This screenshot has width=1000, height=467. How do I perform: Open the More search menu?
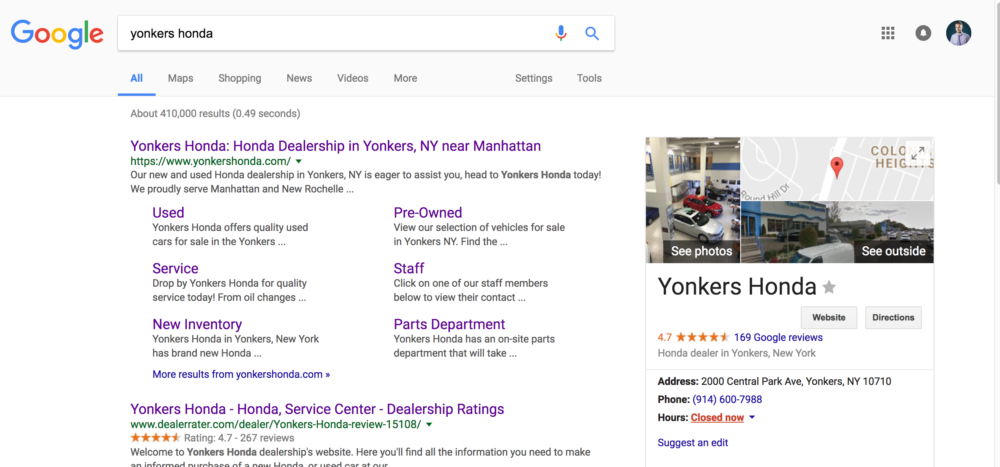405,78
